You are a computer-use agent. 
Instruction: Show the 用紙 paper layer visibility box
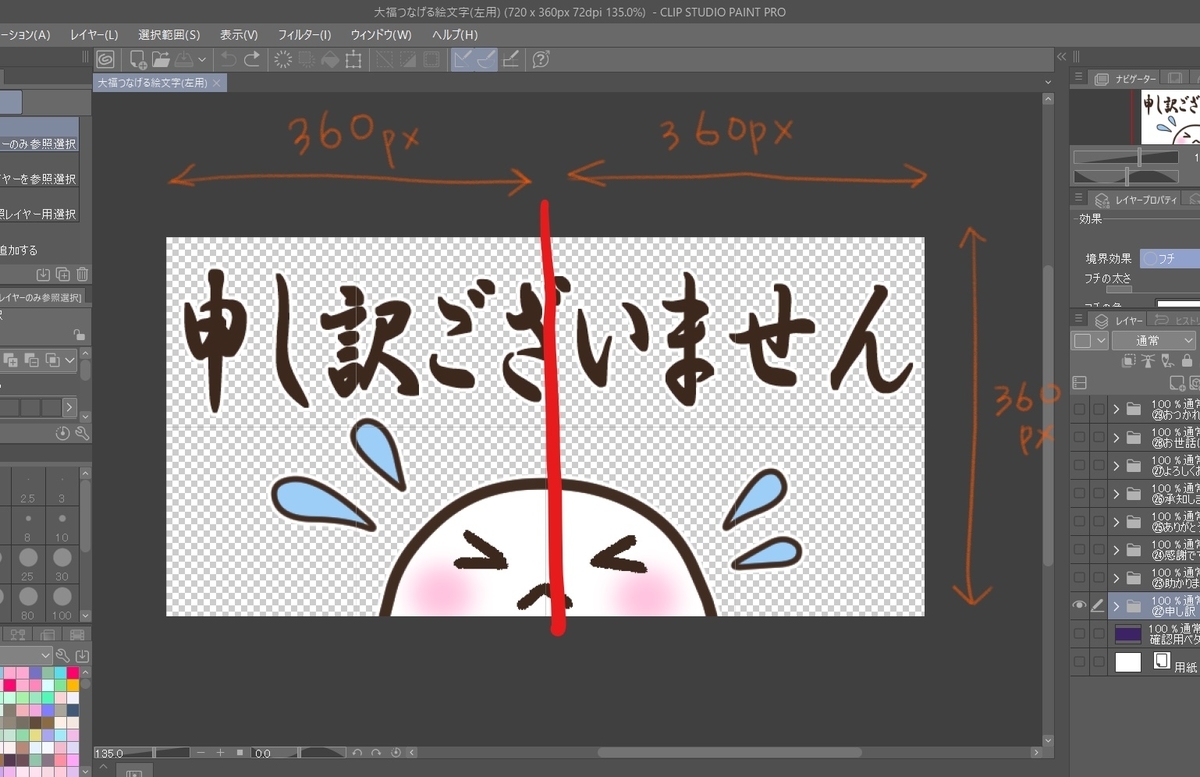(x=1079, y=661)
